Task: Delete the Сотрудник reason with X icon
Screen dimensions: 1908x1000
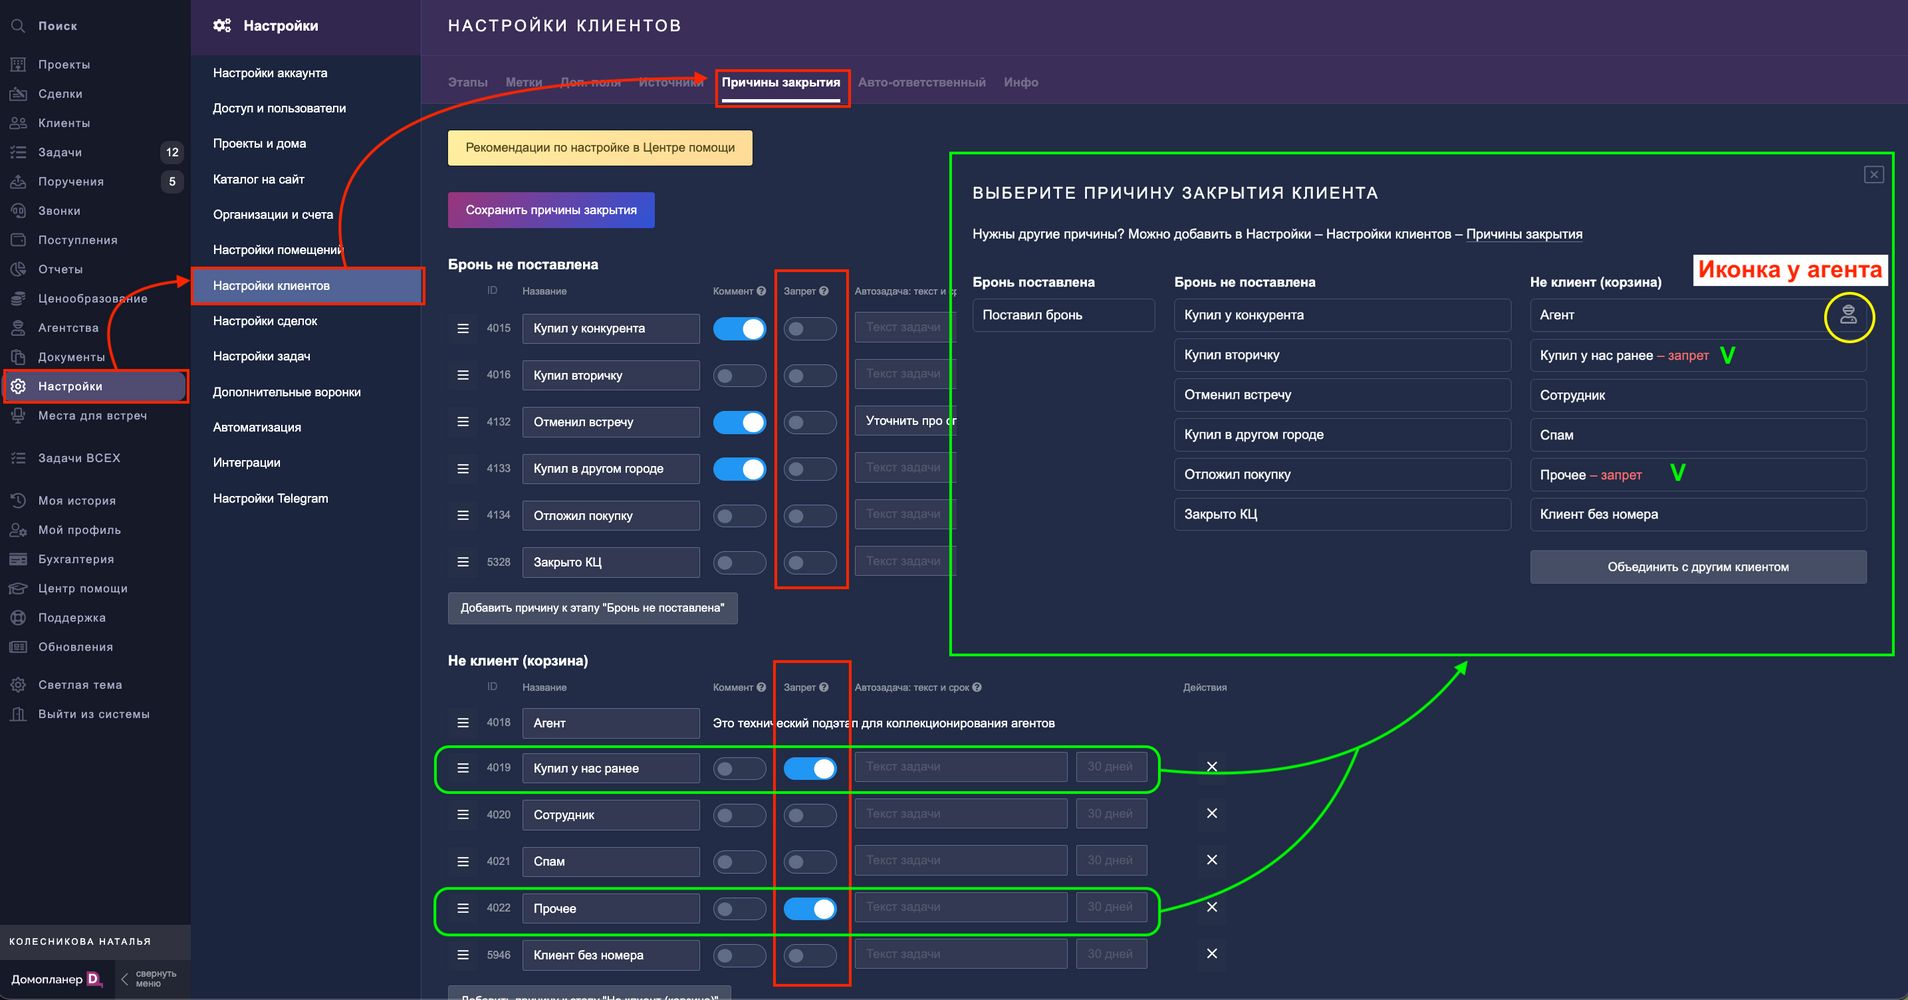Action: pyautogui.click(x=1211, y=814)
